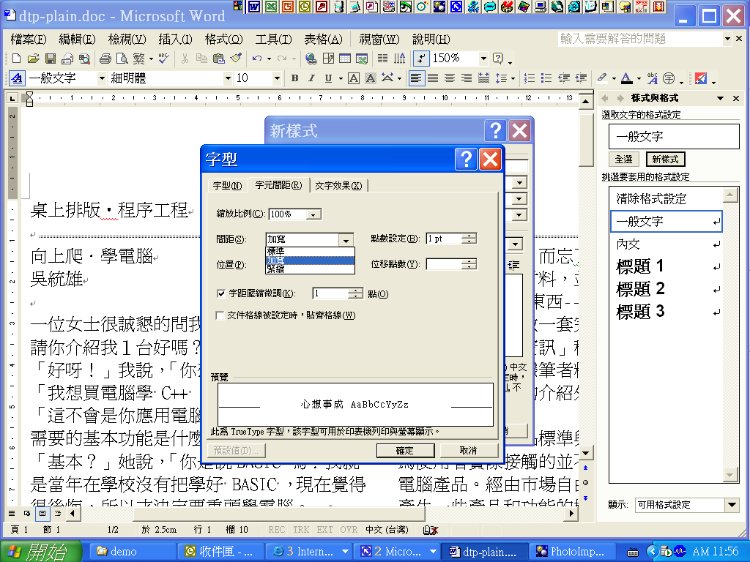Screen dimensions: 750x562
Task: Switch to 文字效果(X) tab
Action: pos(338,186)
